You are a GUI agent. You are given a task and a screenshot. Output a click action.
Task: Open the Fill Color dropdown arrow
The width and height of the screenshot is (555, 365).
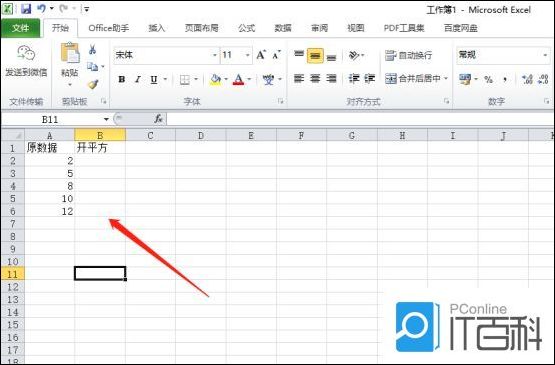(x=226, y=79)
